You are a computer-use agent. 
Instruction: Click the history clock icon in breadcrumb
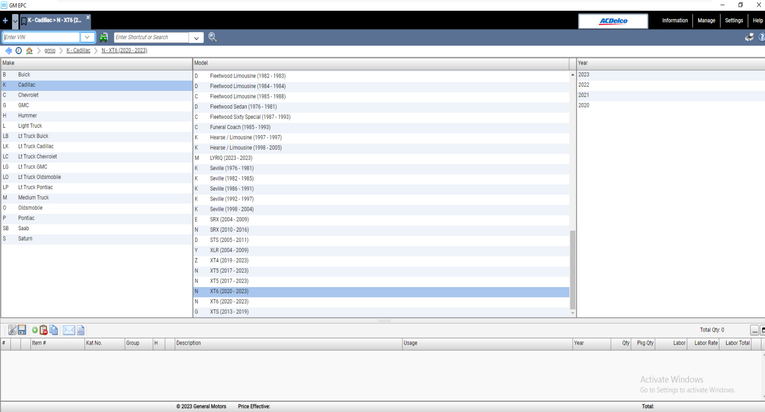point(18,50)
